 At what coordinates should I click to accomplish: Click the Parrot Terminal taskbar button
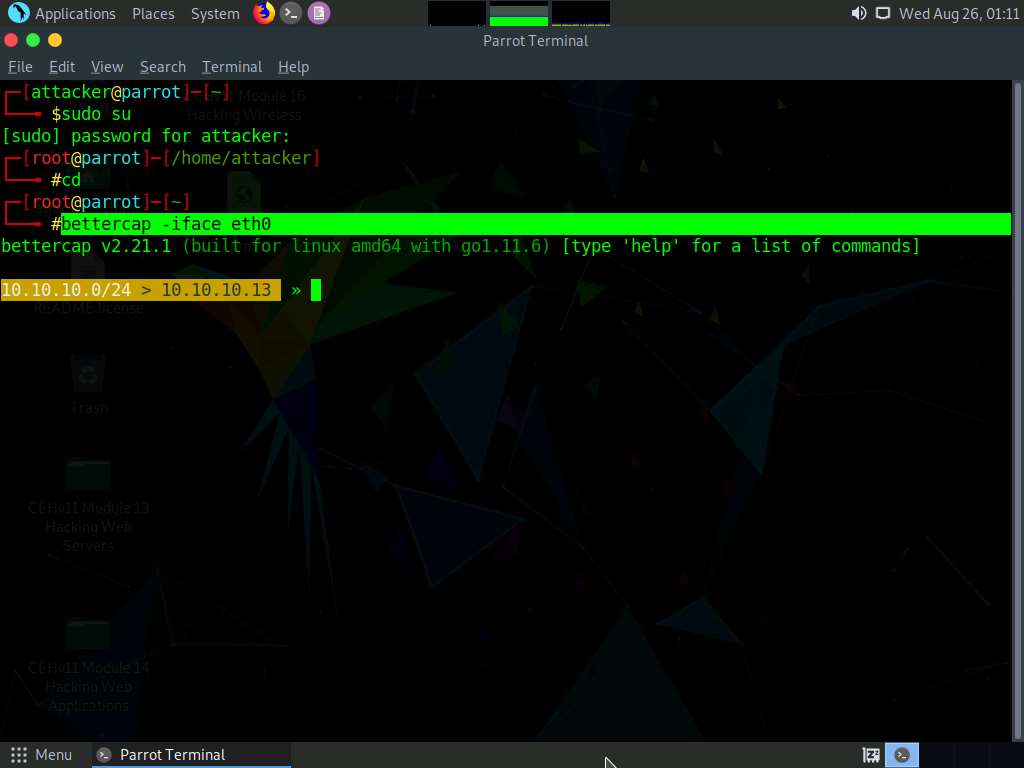click(191, 755)
